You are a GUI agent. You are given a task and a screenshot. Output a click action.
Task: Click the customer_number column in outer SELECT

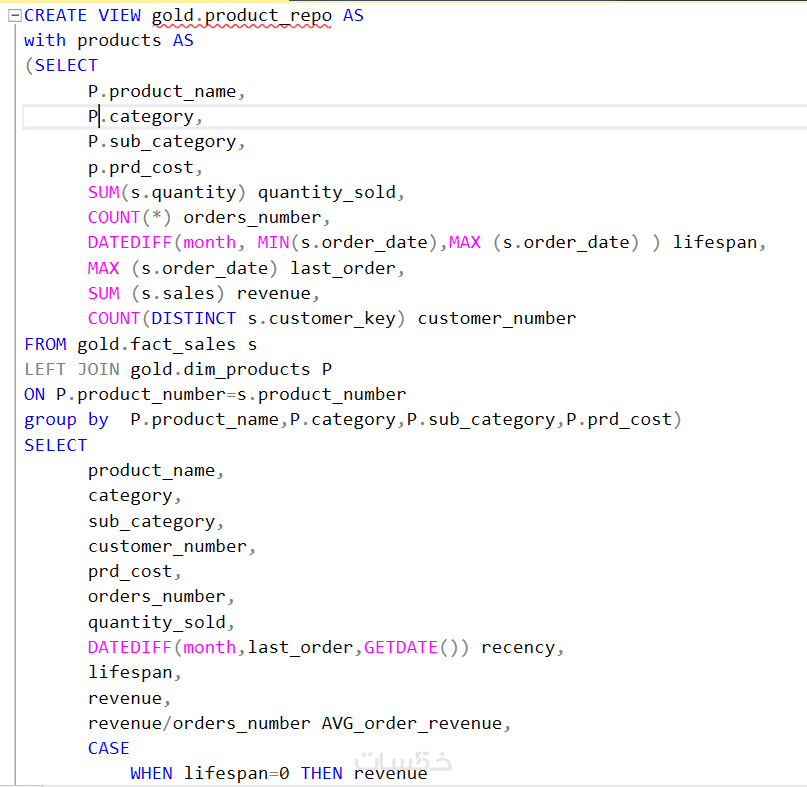tap(167, 547)
